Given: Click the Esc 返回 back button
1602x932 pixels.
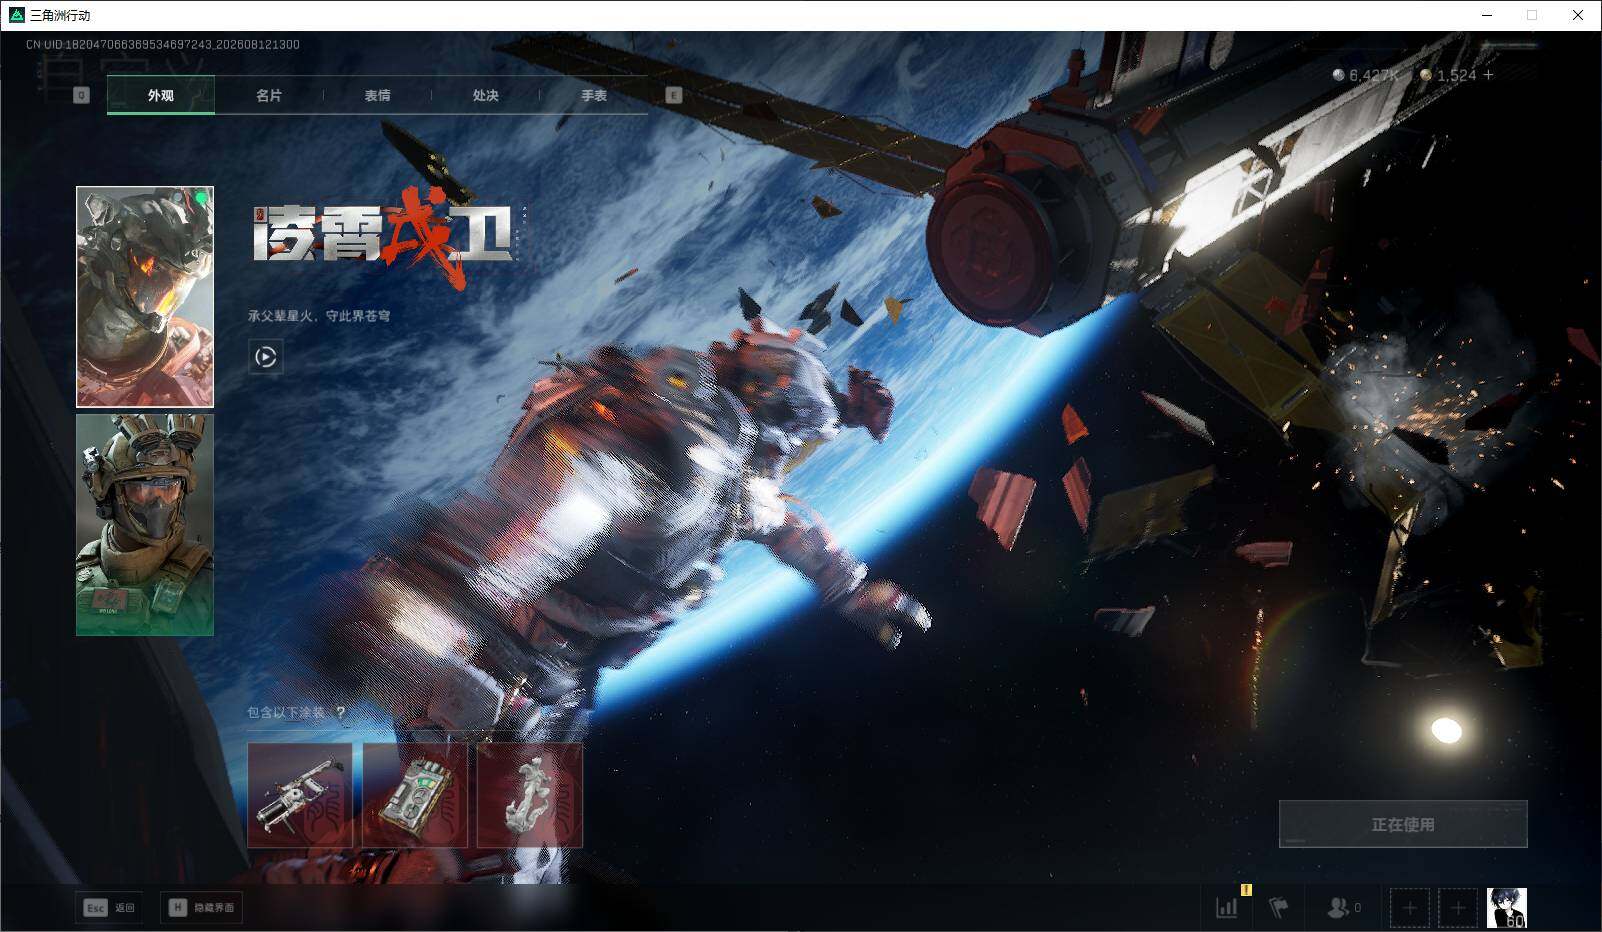Looking at the screenshot, I should point(109,908).
